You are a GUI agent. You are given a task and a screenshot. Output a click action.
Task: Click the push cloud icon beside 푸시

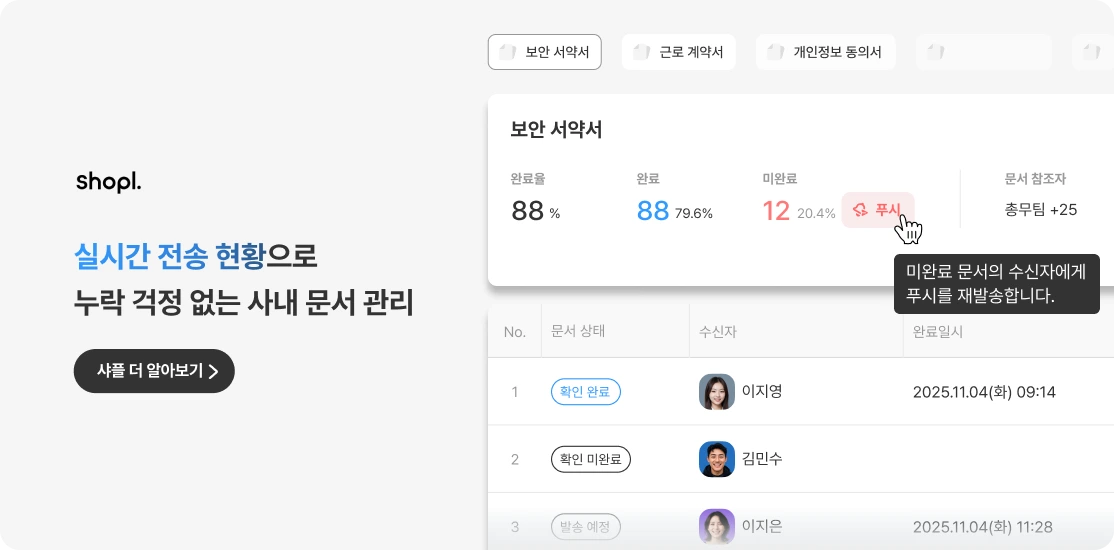(860, 210)
